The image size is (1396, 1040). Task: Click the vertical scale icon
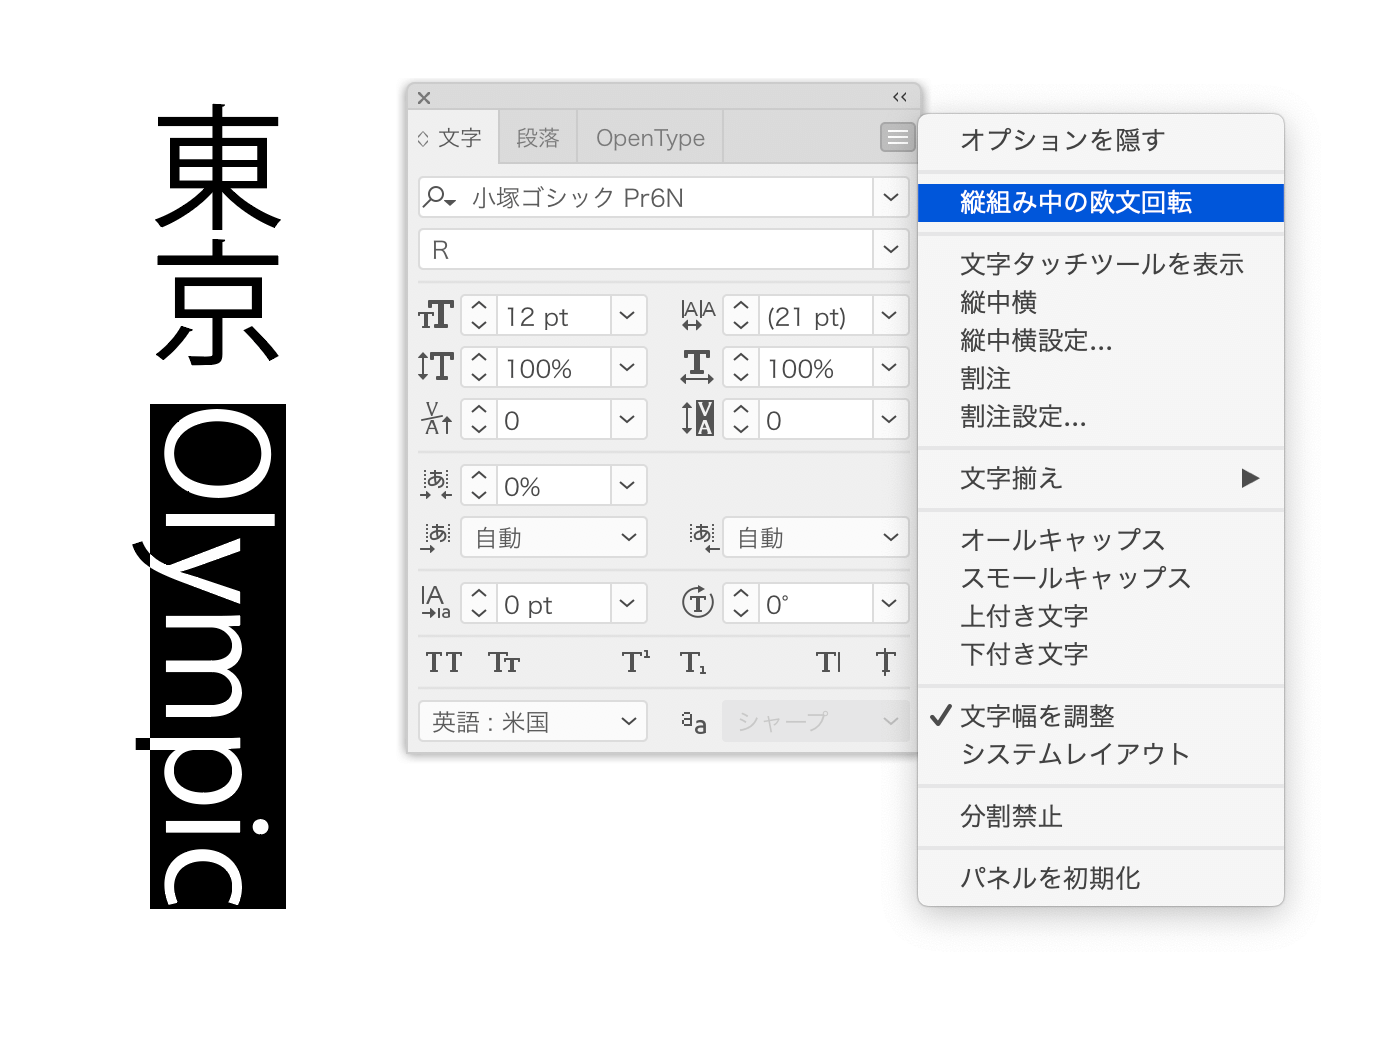tap(436, 367)
